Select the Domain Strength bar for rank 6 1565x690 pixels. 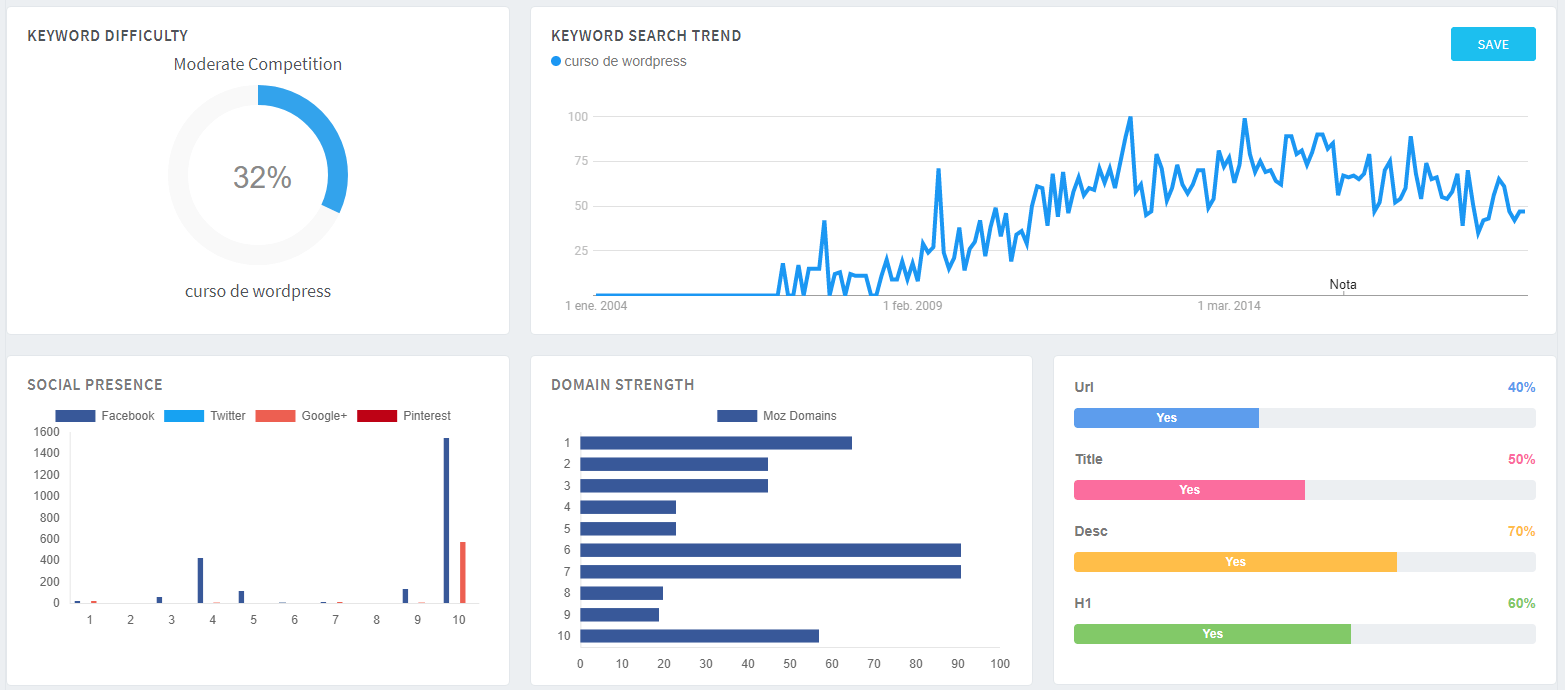tap(770, 550)
